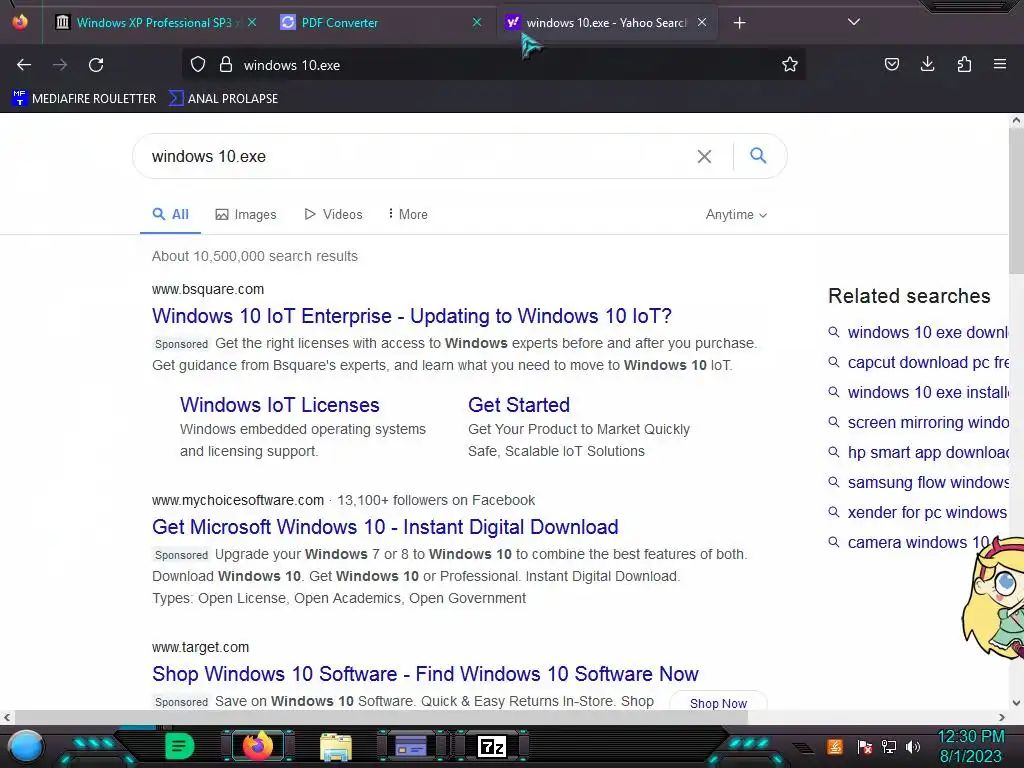Open the network tray icon
This screenshot has height=768, width=1024.
pyautogui.click(x=889, y=746)
